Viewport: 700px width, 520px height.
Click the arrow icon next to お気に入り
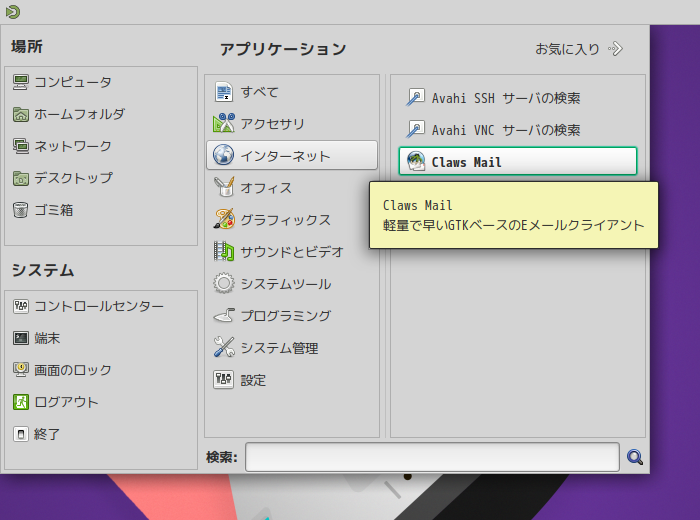click(616, 49)
